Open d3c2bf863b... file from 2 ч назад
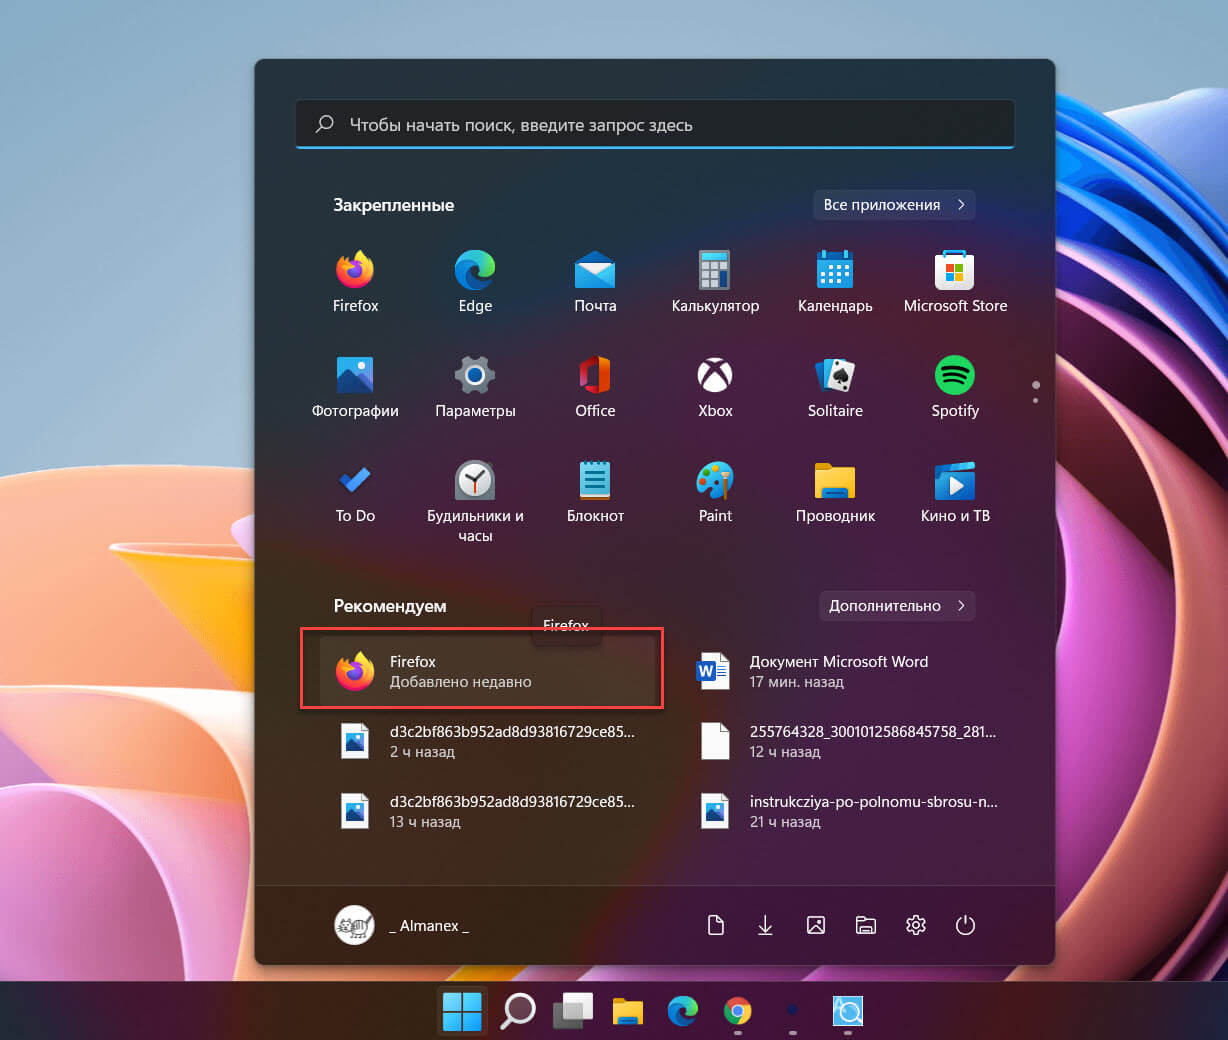Screen dimensions: 1228x1040 point(487,741)
